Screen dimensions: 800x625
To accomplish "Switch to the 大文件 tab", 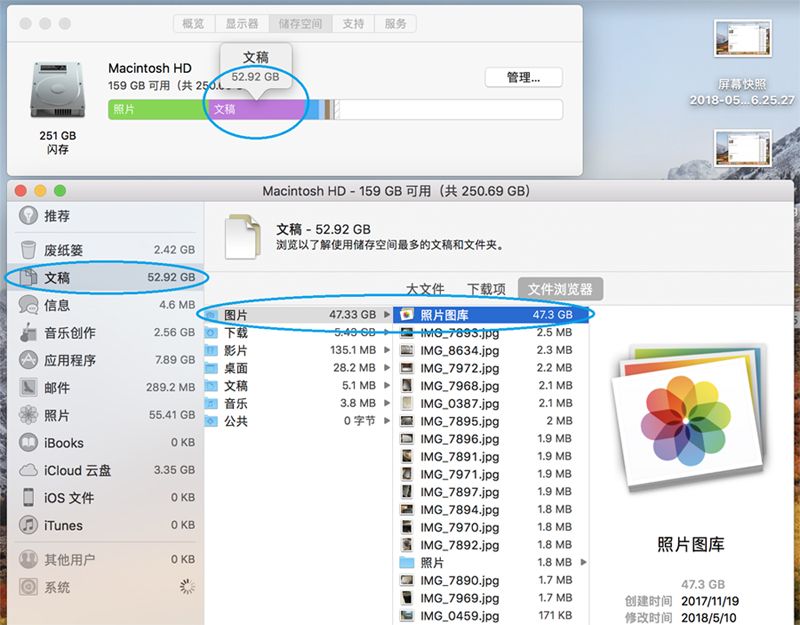I will (x=425, y=289).
